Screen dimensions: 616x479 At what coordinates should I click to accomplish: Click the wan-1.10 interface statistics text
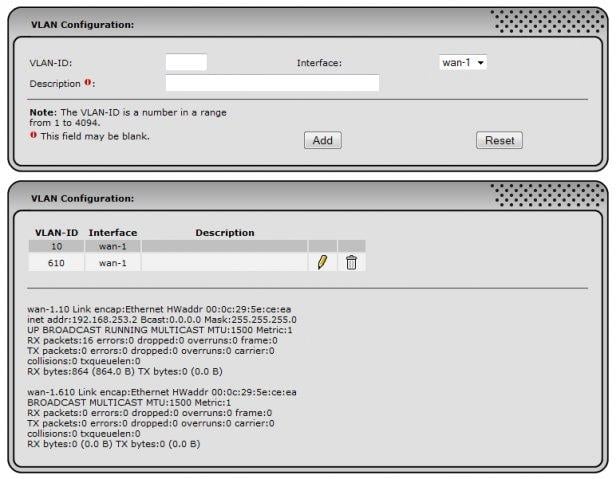click(x=162, y=340)
